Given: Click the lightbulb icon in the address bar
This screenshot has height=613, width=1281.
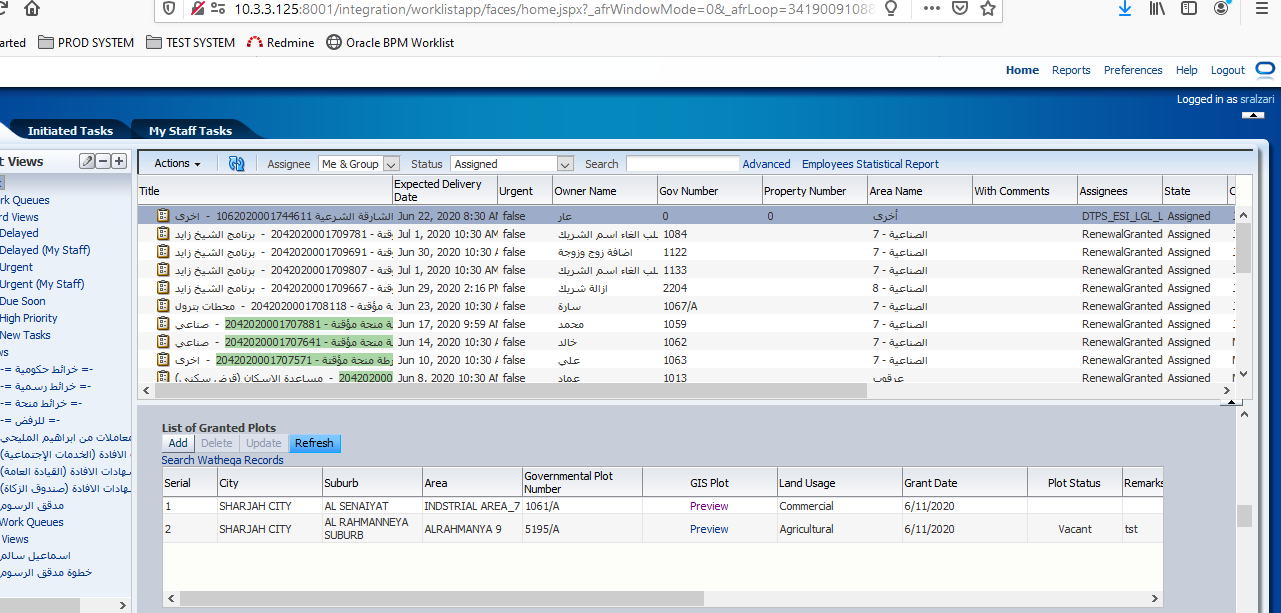Looking at the screenshot, I should [890, 8].
